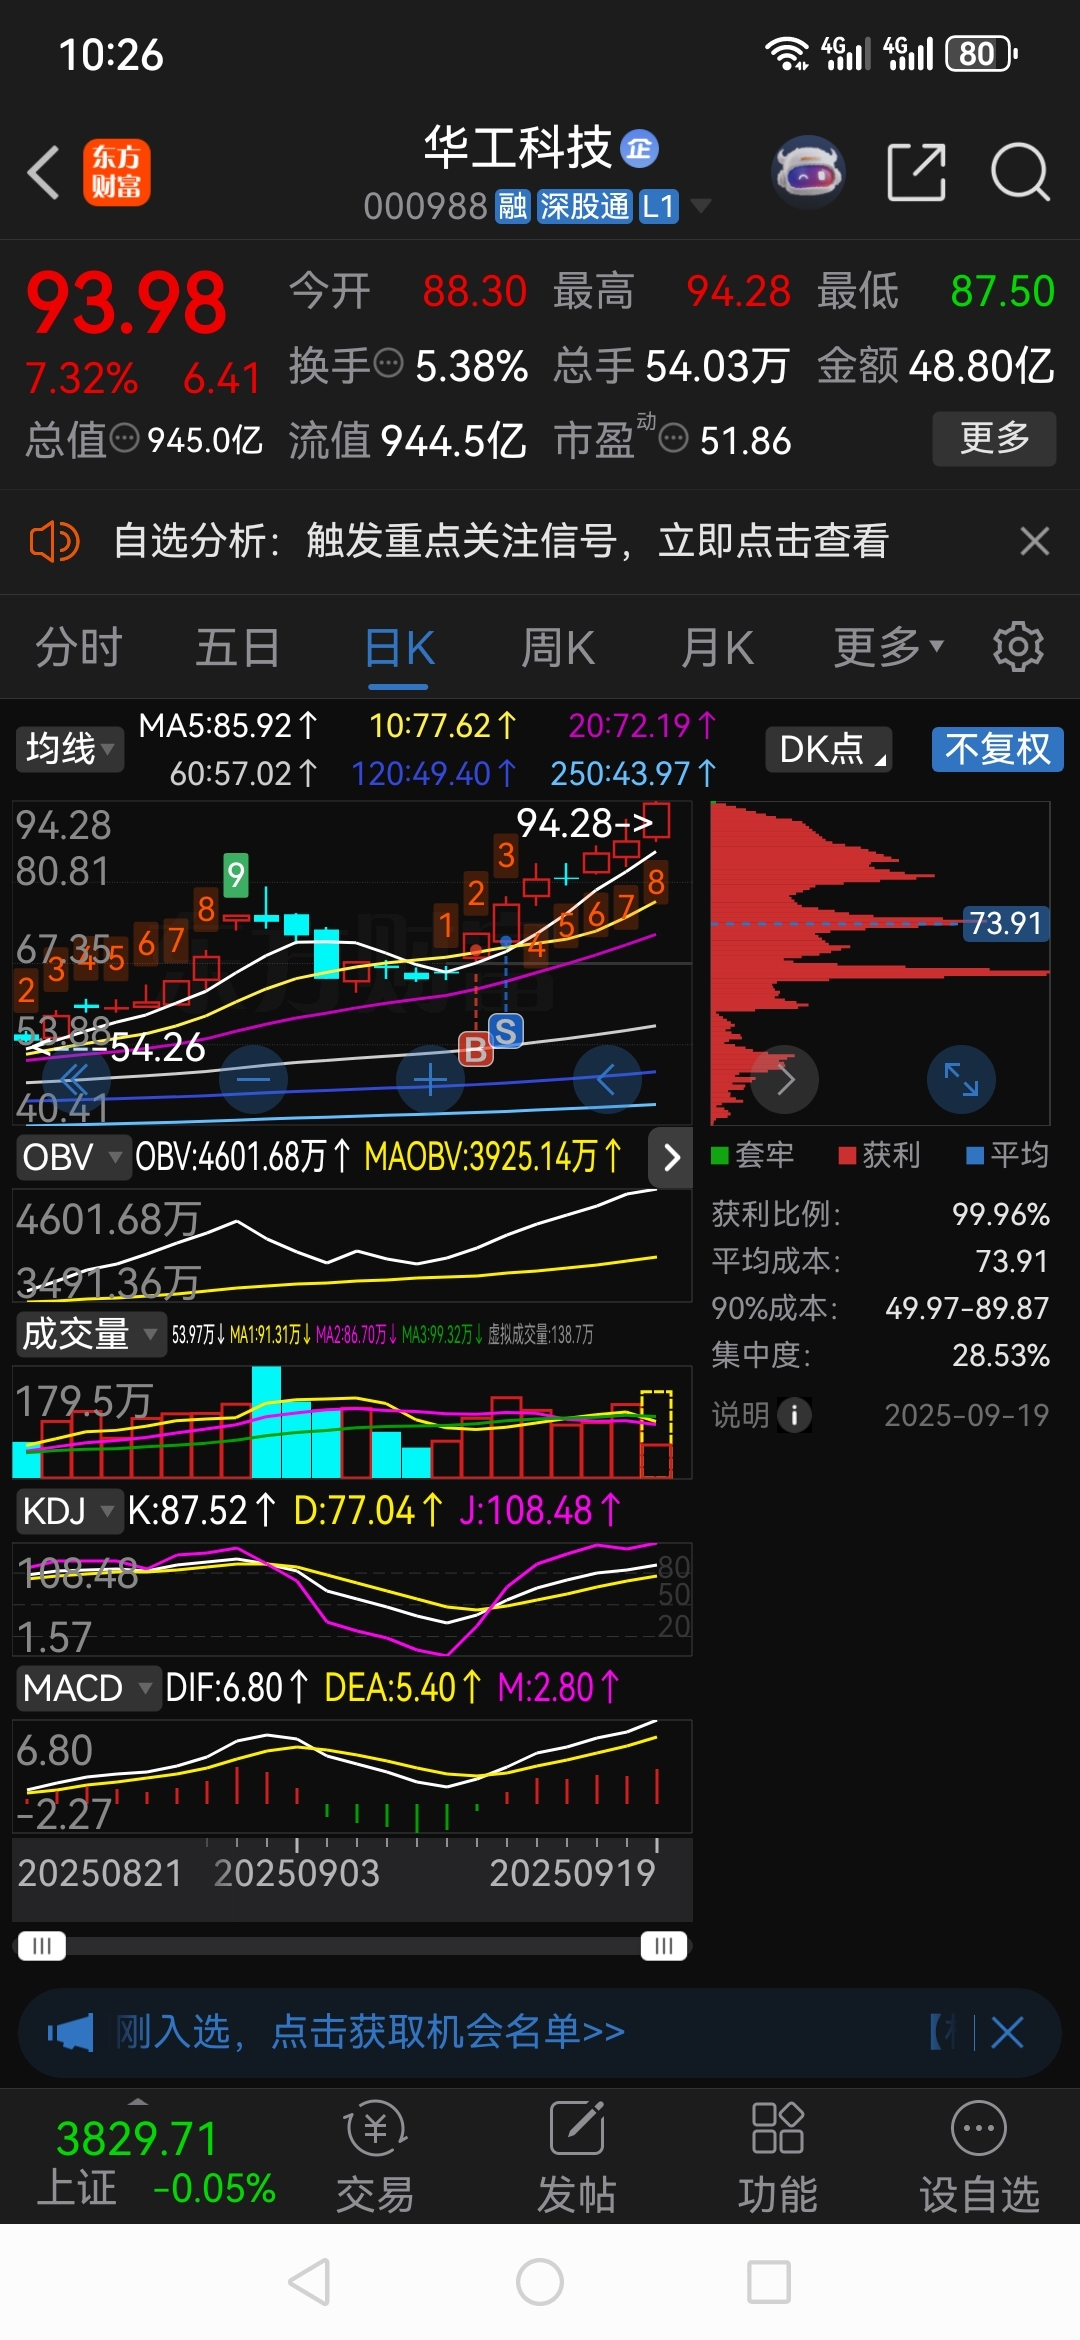
Task: Open the 东方财富 logo icon
Action: click(x=116, y=172)
